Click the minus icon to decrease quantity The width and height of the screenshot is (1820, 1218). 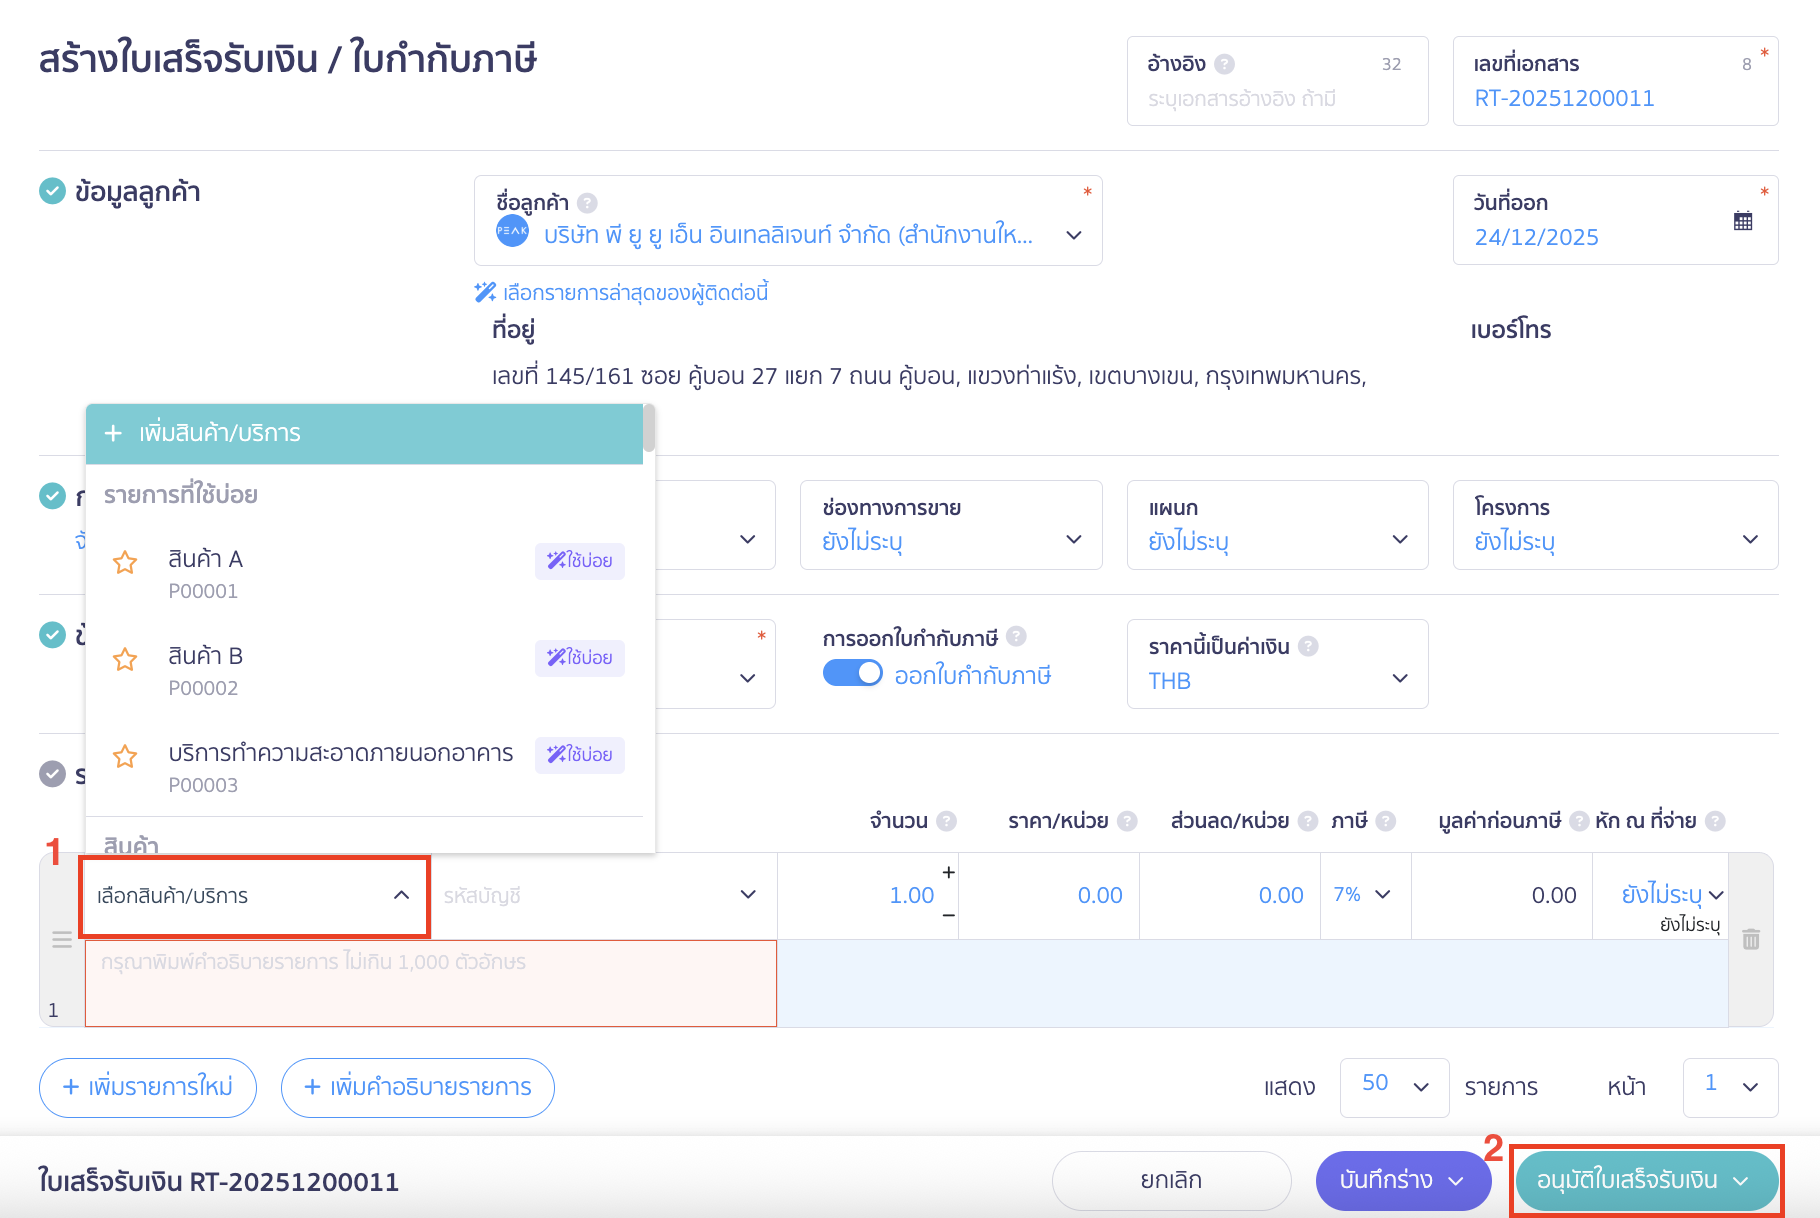point(948,915)
